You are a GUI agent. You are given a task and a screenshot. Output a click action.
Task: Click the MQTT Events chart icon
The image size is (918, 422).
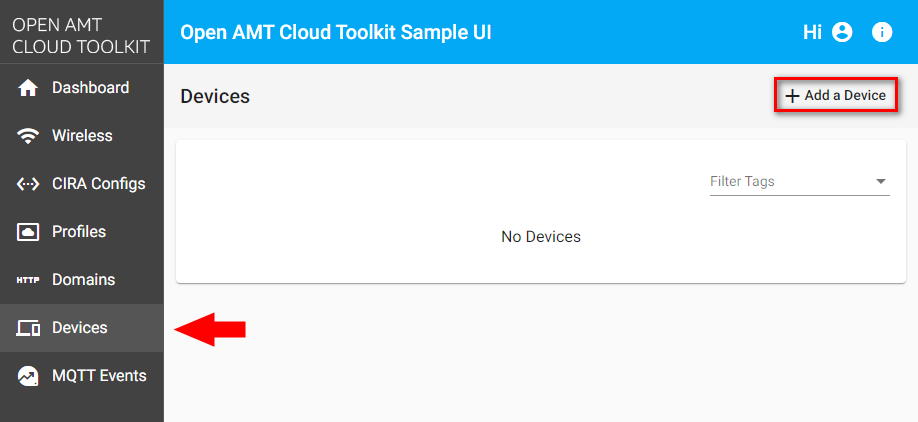click(x=29, y=376)
